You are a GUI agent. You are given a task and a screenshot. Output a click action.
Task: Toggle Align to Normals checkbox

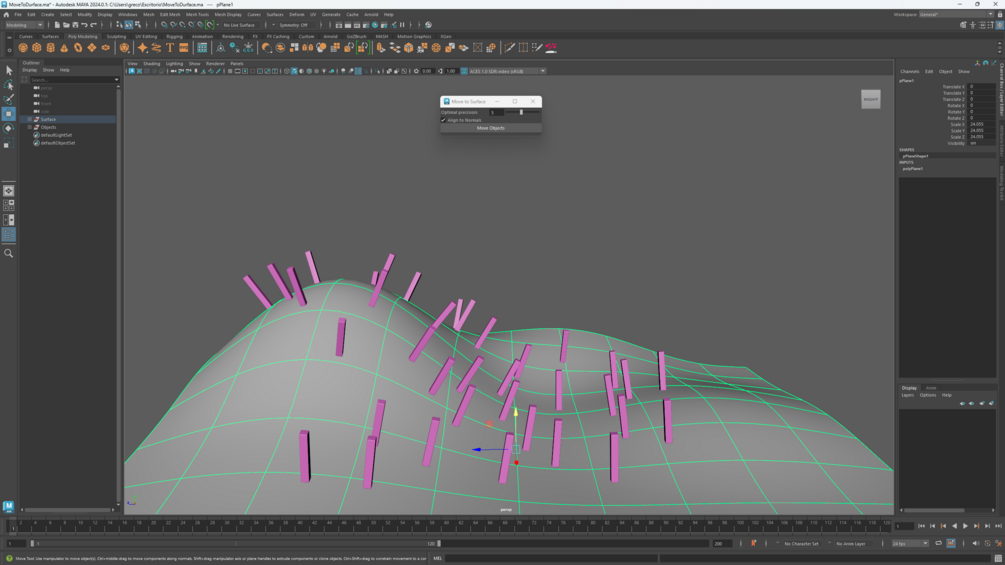pos(444,120)
